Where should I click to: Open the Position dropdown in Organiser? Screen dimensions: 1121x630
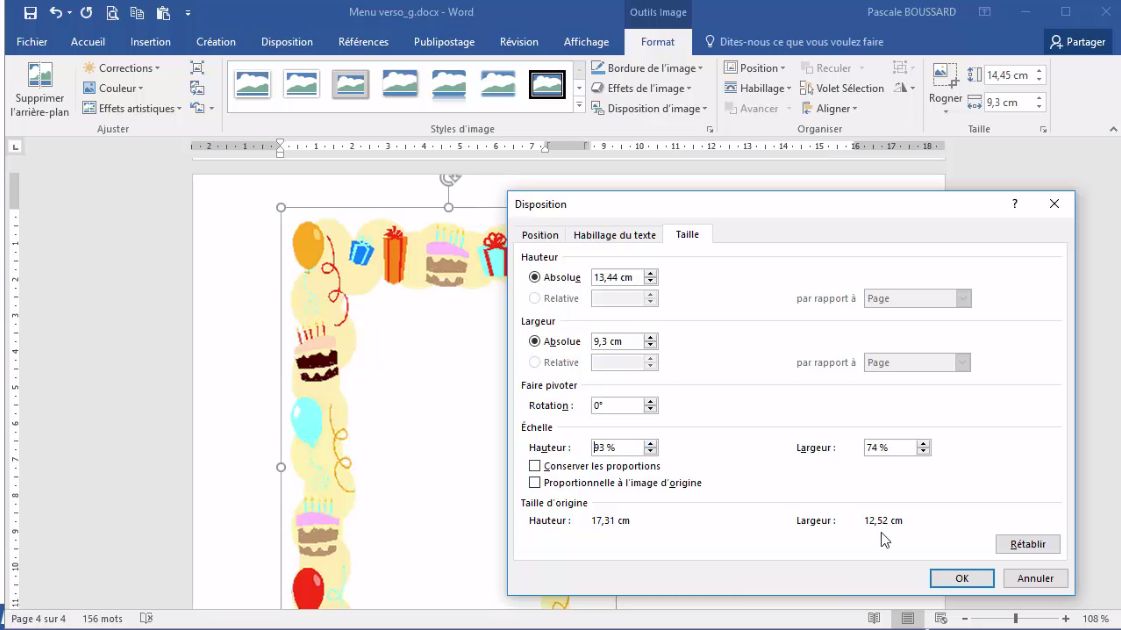coord(755,68)
